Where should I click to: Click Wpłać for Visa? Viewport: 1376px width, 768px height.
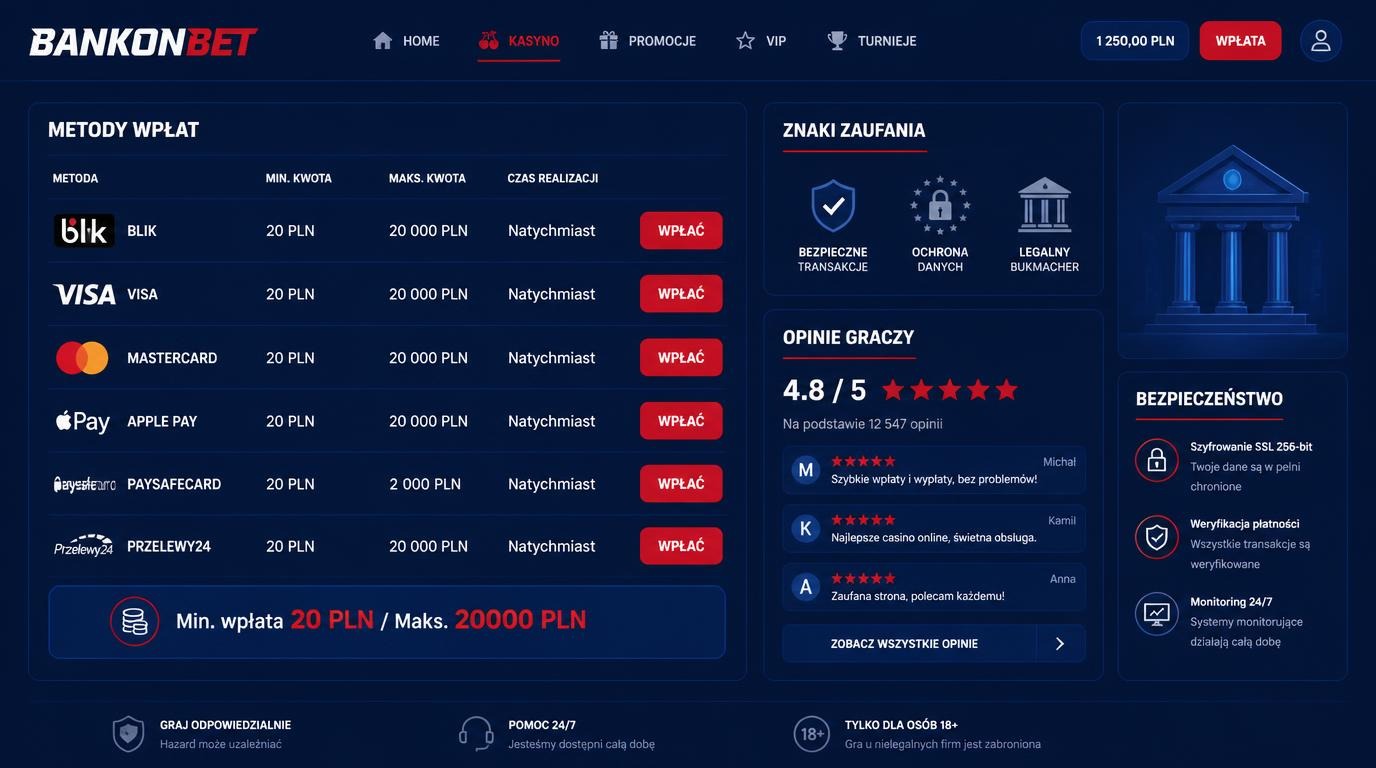pos(681,294)
